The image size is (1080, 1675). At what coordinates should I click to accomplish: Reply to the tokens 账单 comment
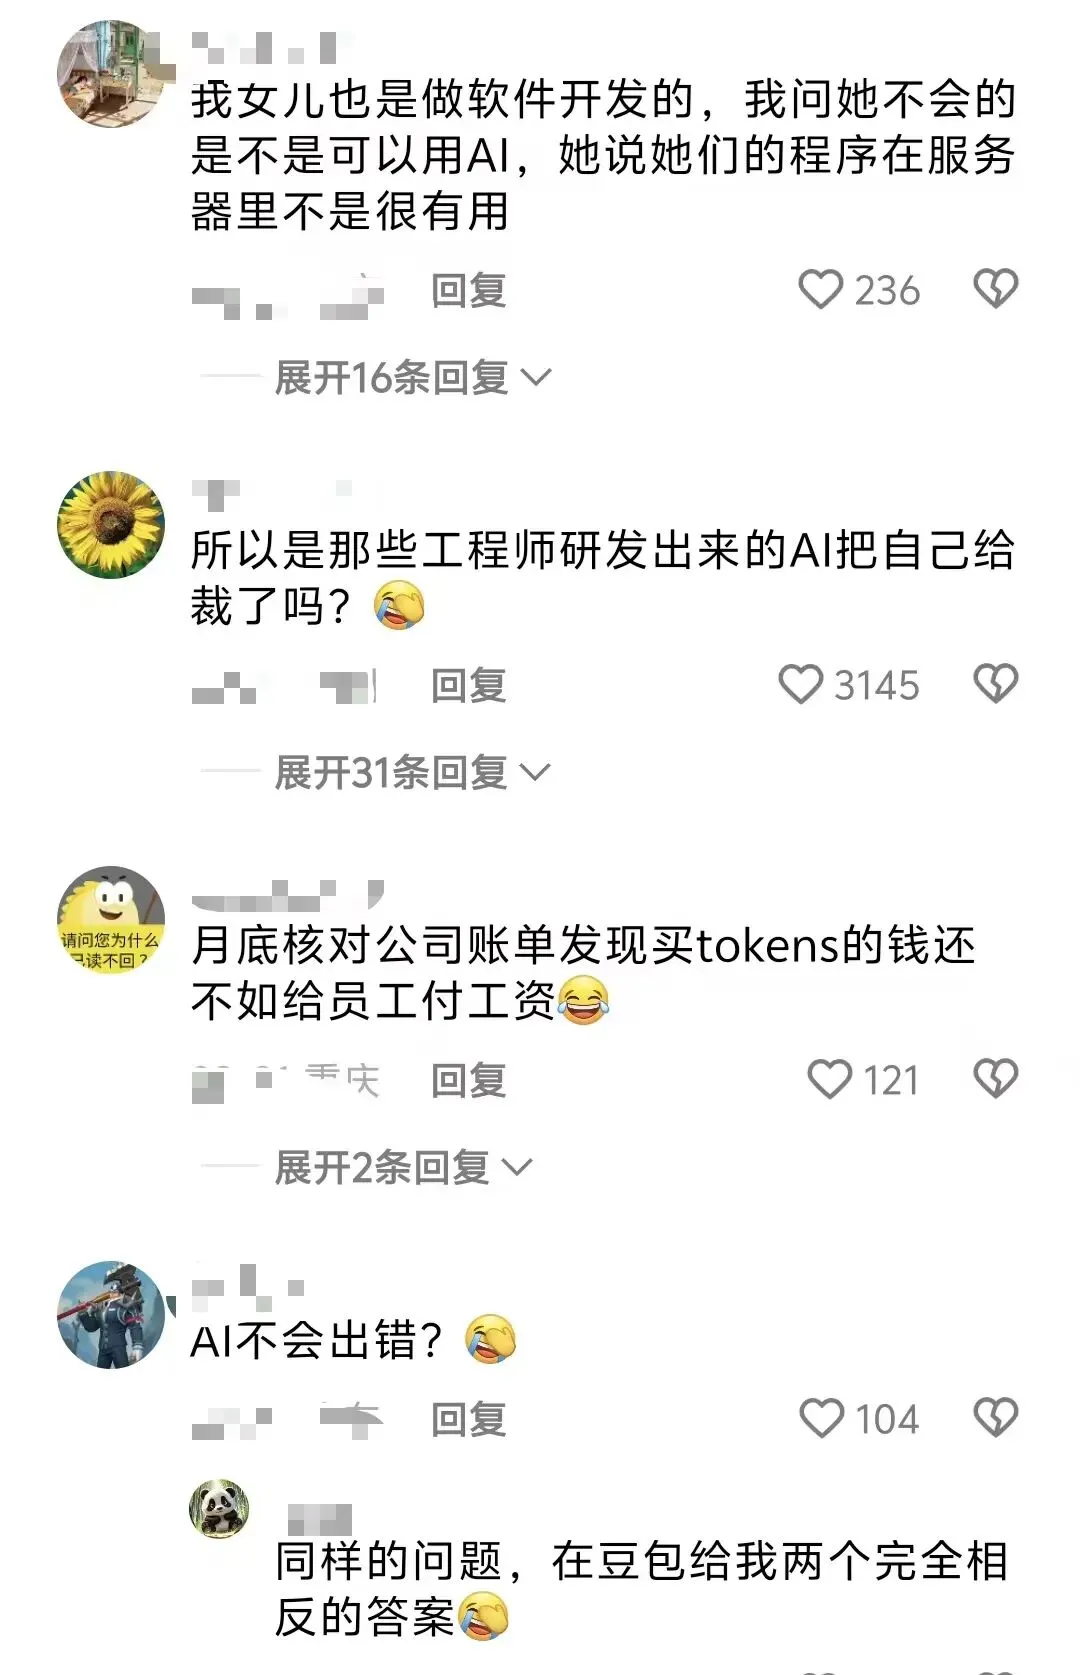[x=469, y=1081]
